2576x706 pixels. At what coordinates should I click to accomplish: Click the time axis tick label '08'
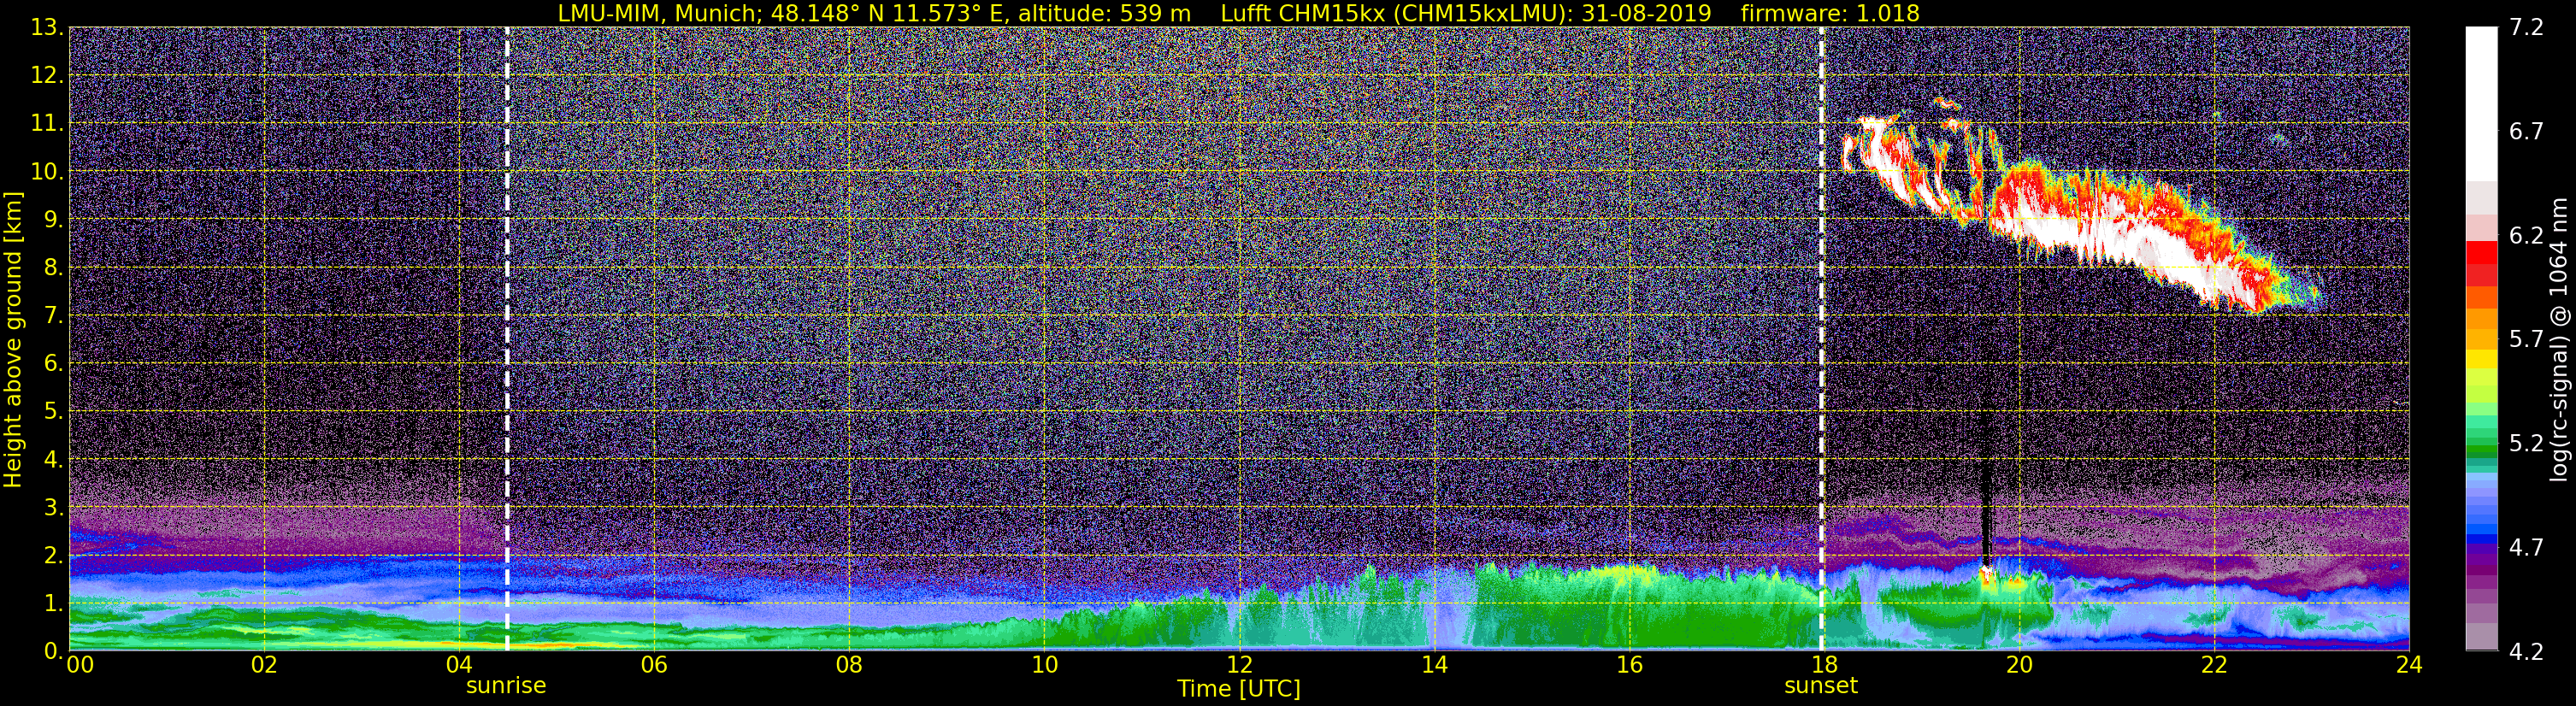[x=849, y=666]
